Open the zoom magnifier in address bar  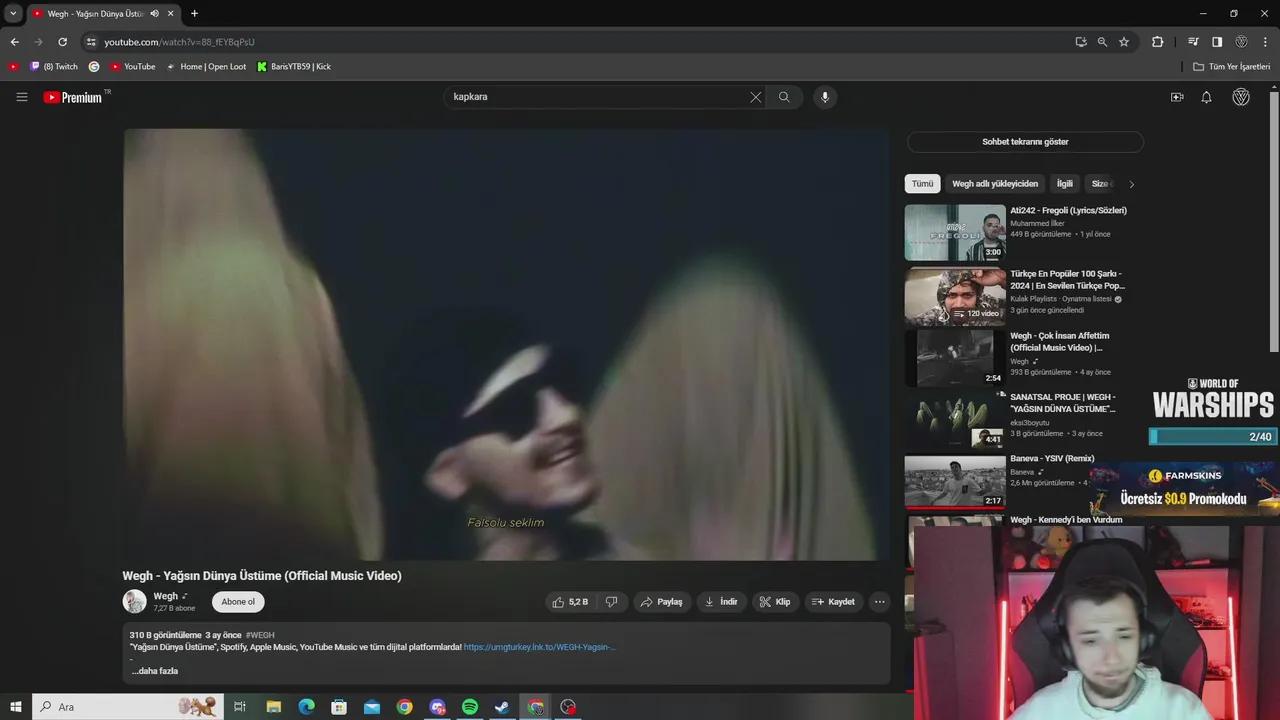coord(1102,42)
